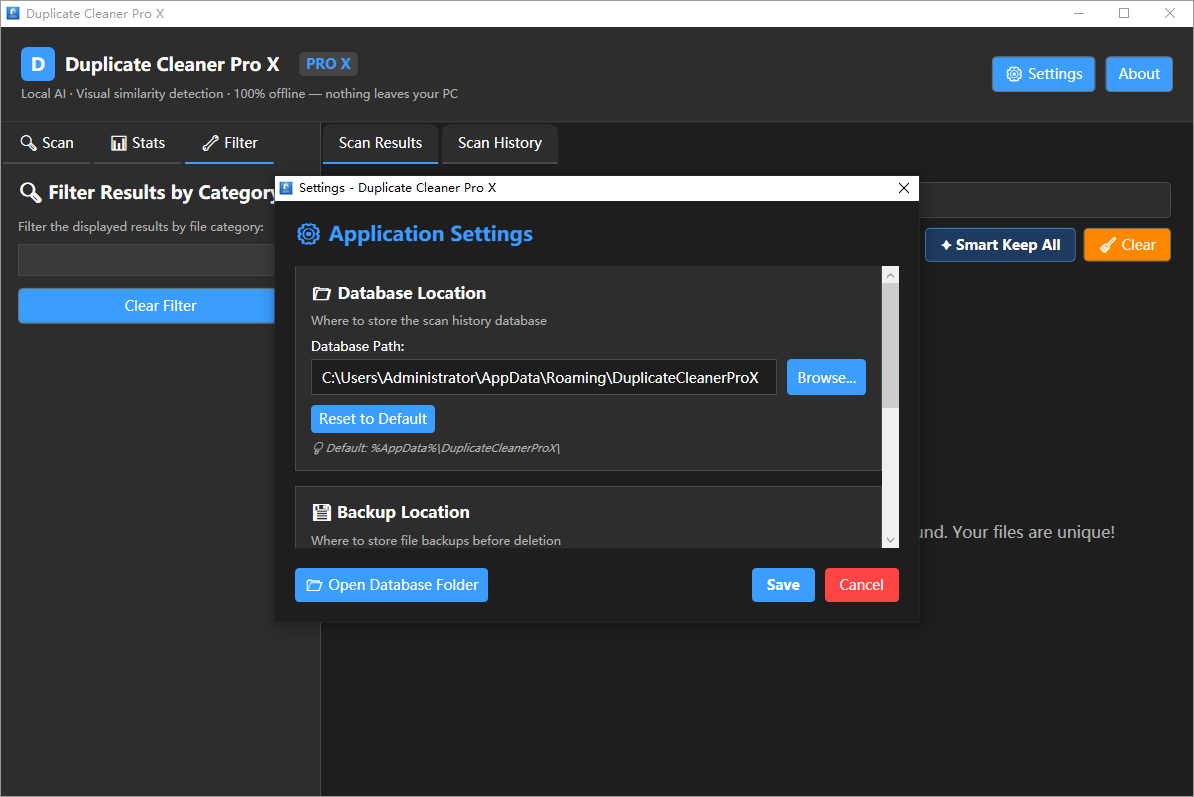Select the Filter tab
This screenshot has width=1194, height=797.
pos(229,143)
